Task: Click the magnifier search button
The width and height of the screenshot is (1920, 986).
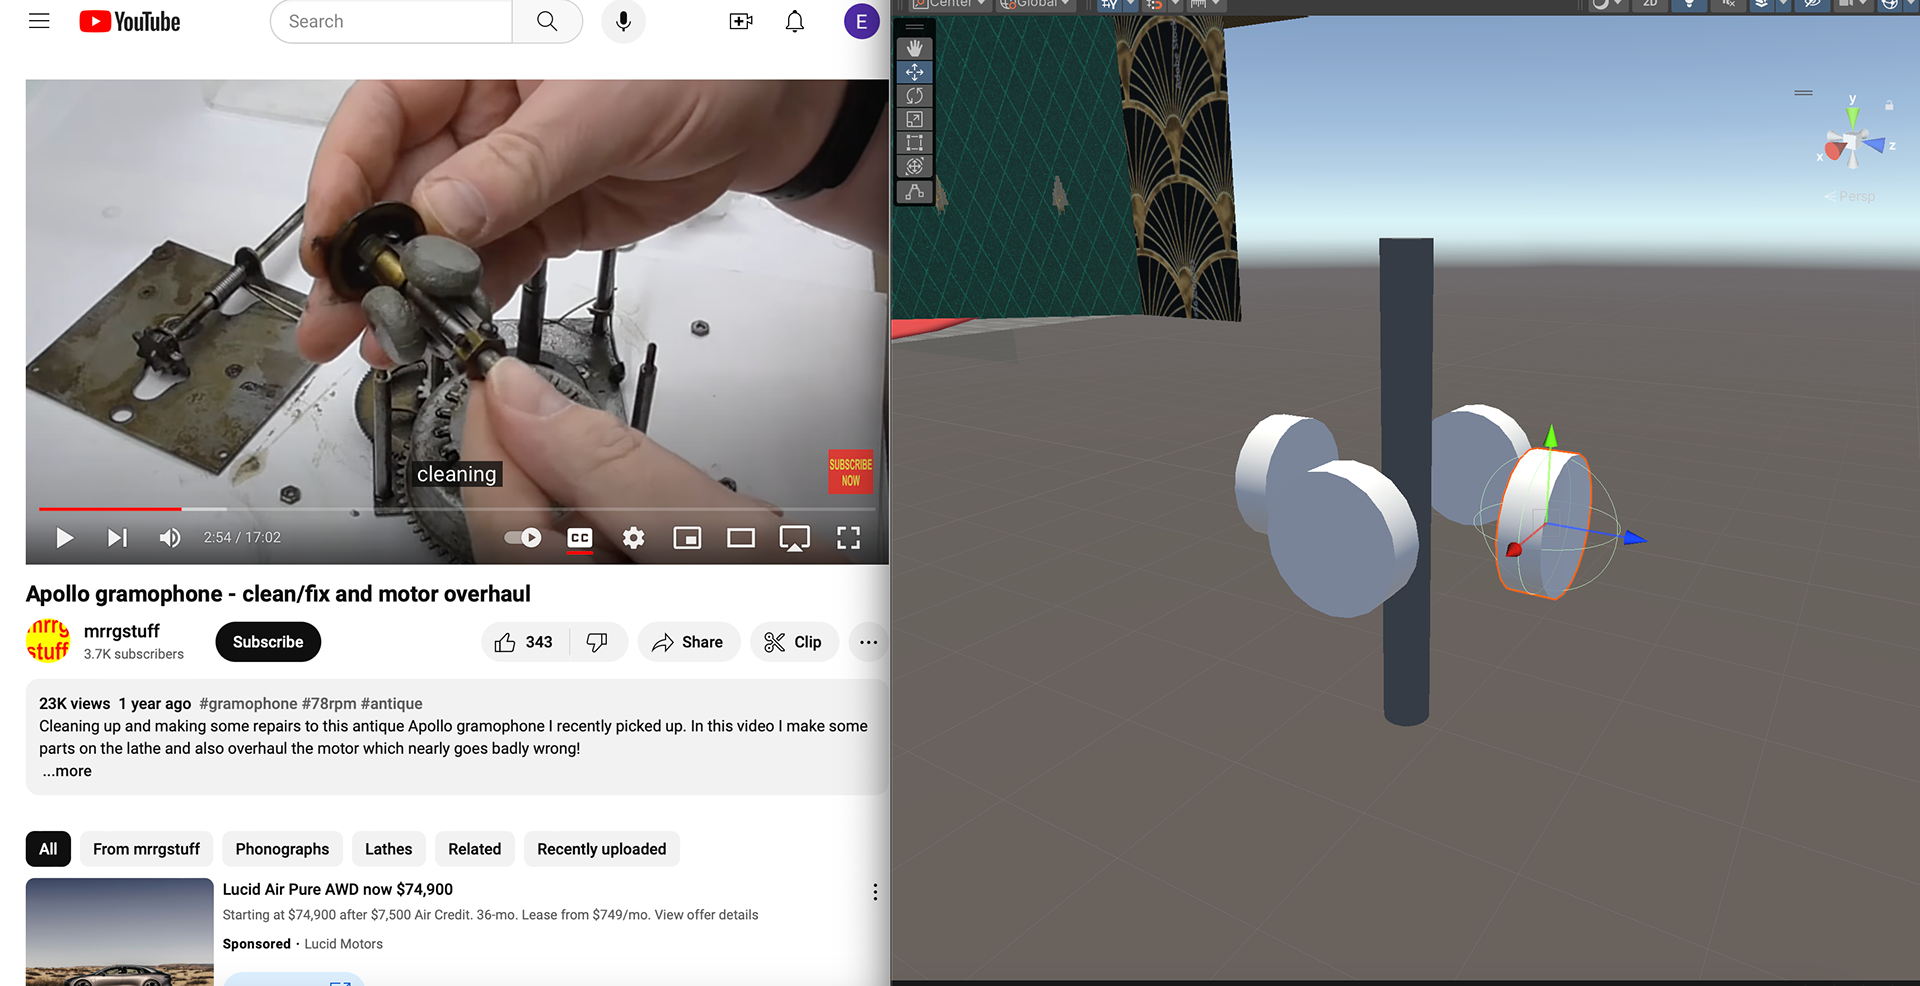Action: [x=547, y=21]
